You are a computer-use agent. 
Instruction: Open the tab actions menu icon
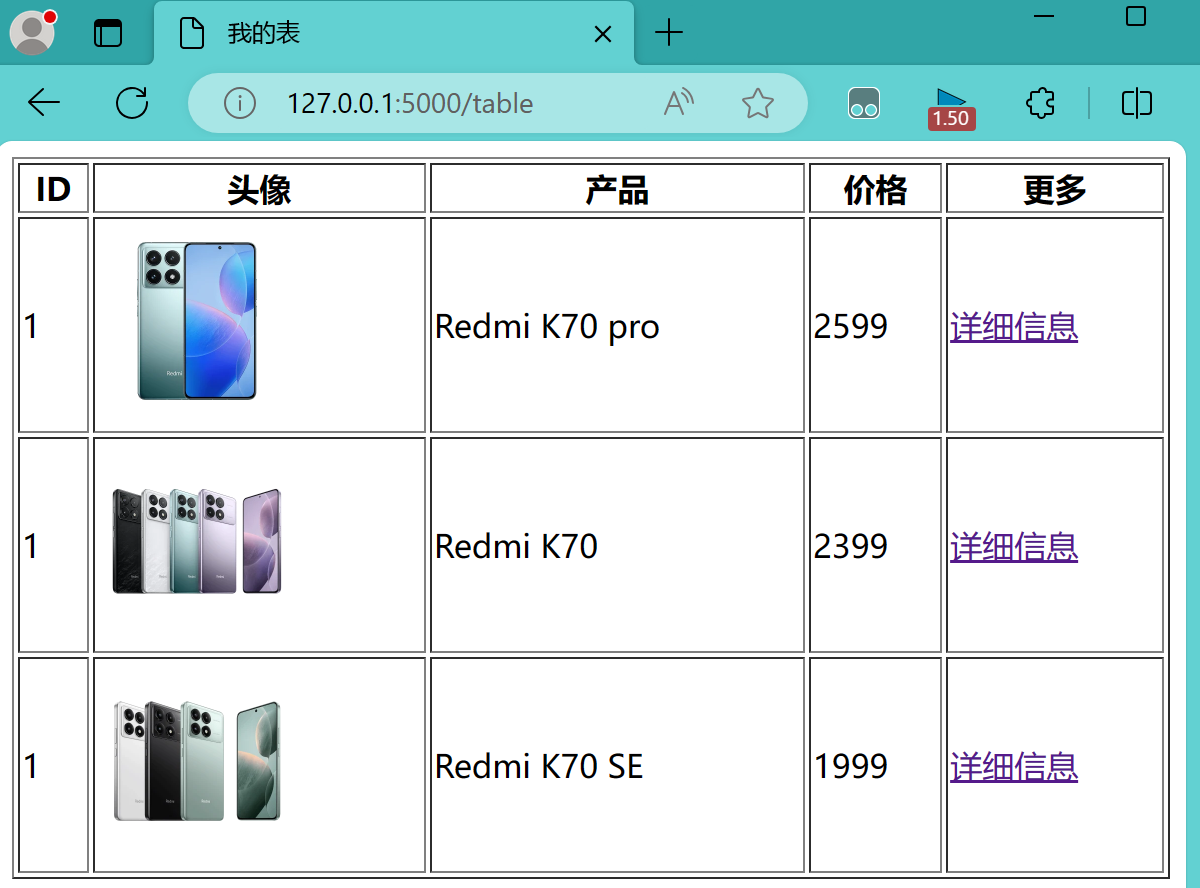coord(107,34)
